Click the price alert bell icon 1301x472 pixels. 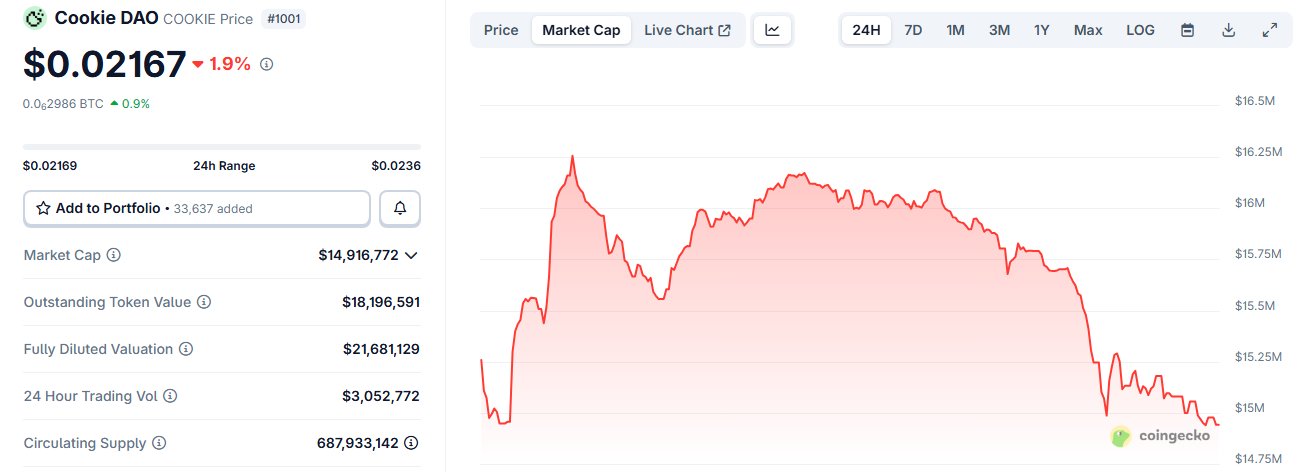(x=400, y=208)
